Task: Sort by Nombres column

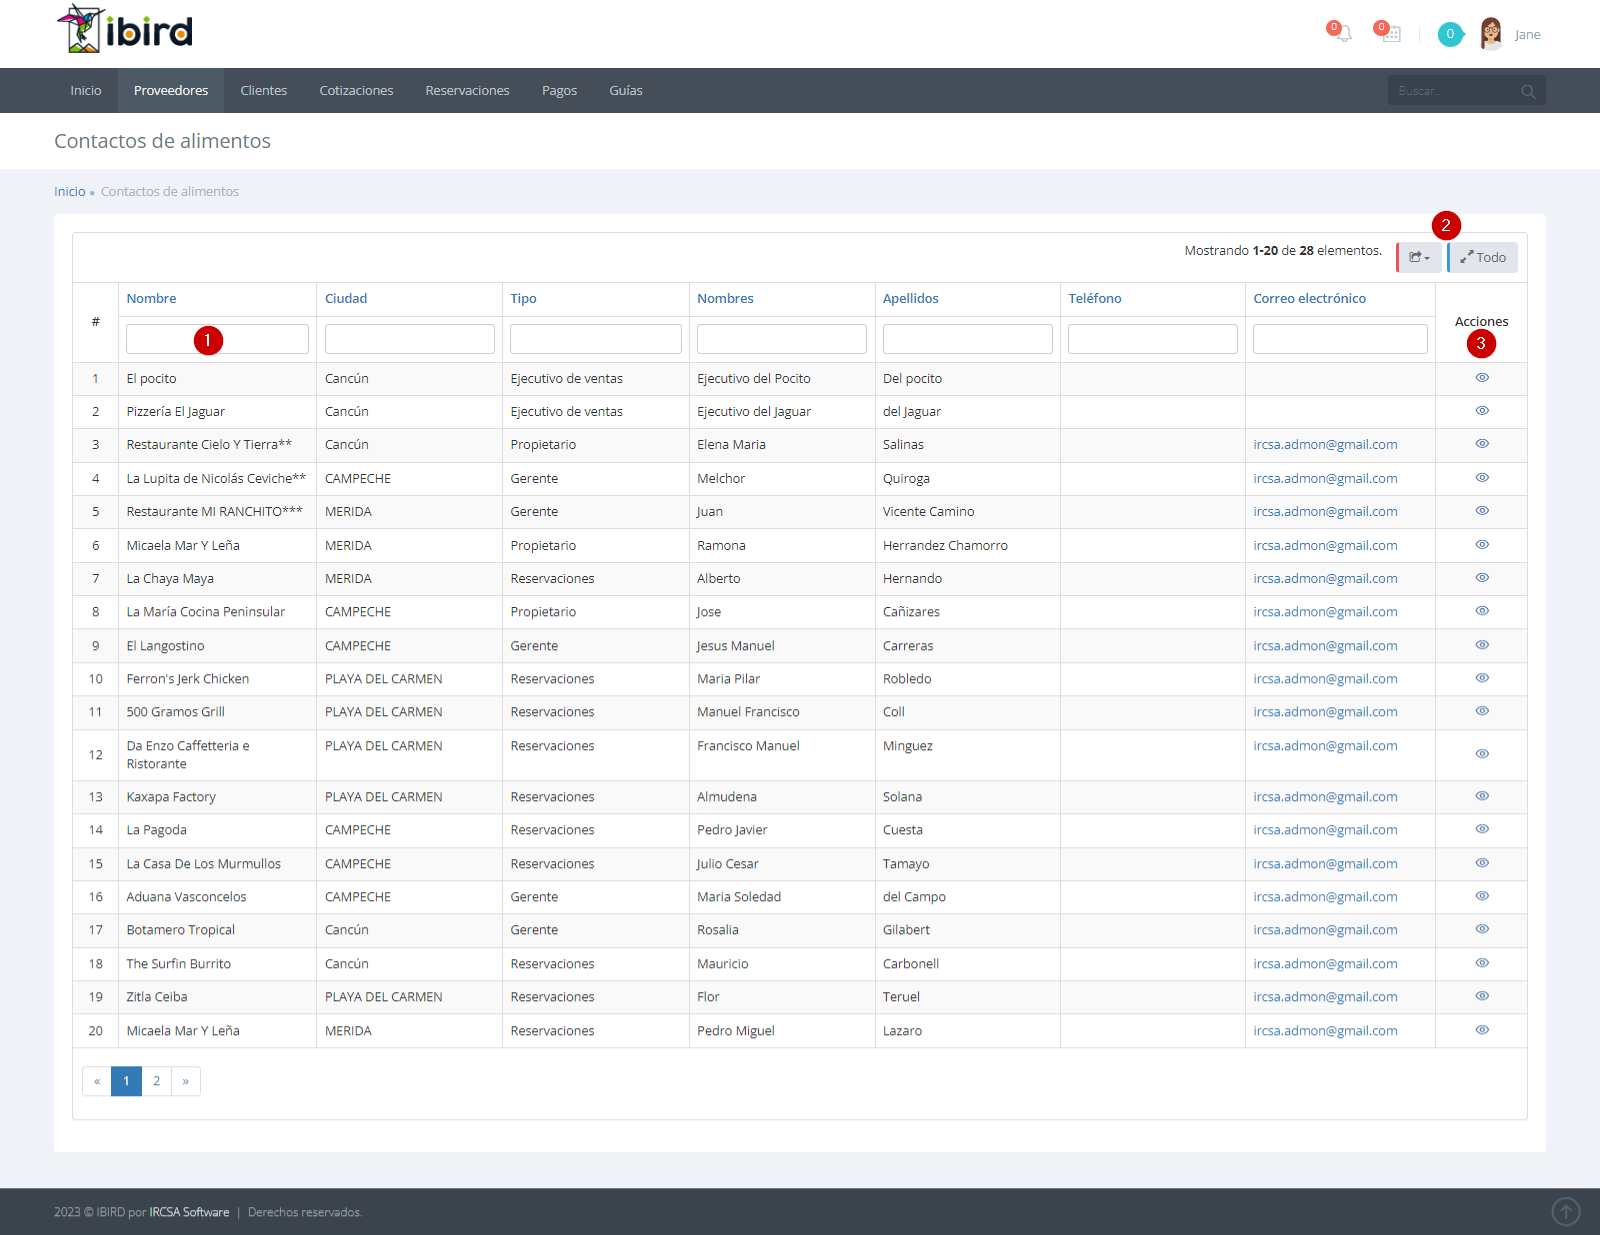Action: [x=725, y=298]
